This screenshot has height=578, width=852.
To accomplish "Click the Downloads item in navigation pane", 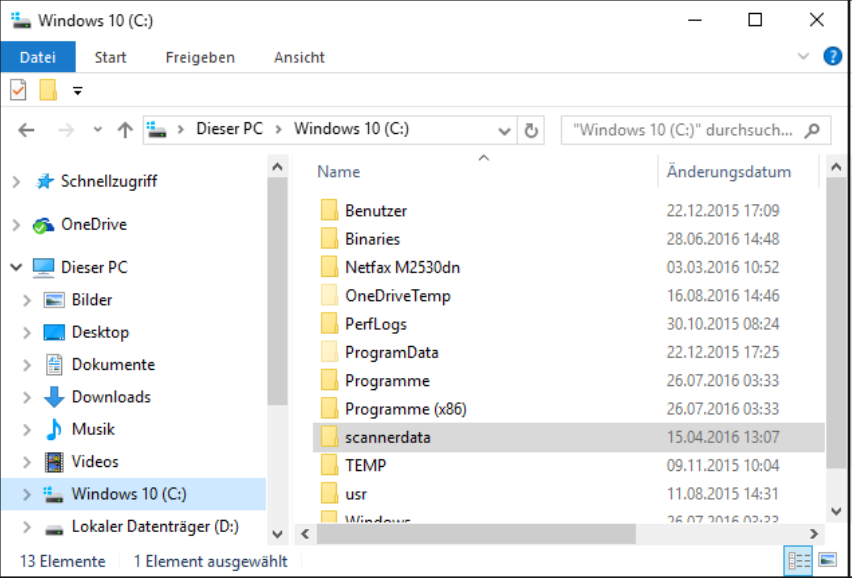I will point(110,397).
